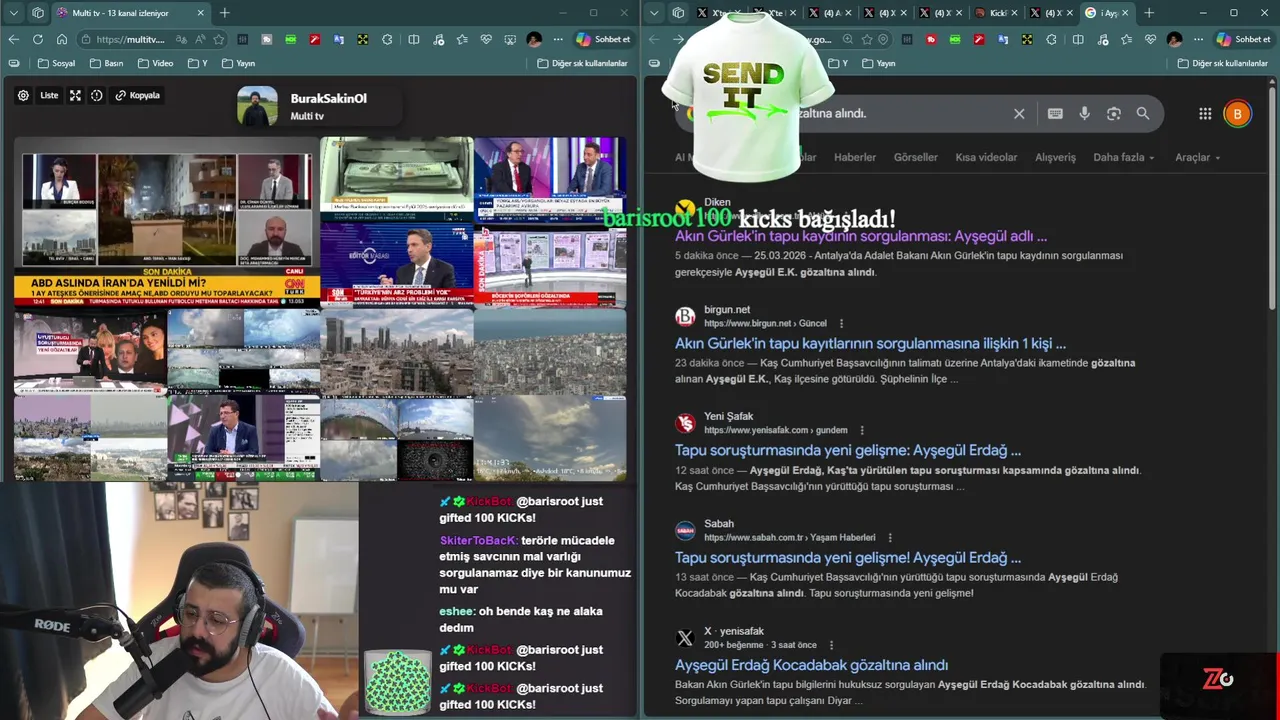Clear the Google search box with X
Screen dimensions: 1280x720
(x=1019, y=114)
